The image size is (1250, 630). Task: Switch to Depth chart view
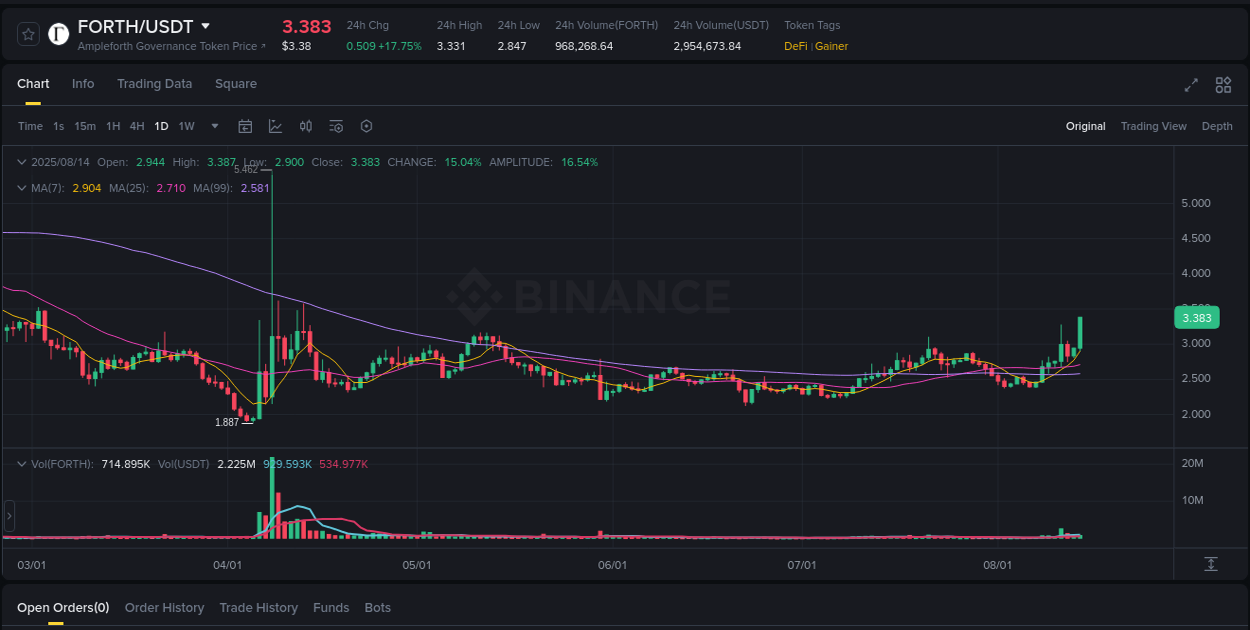pos(1217,126)
